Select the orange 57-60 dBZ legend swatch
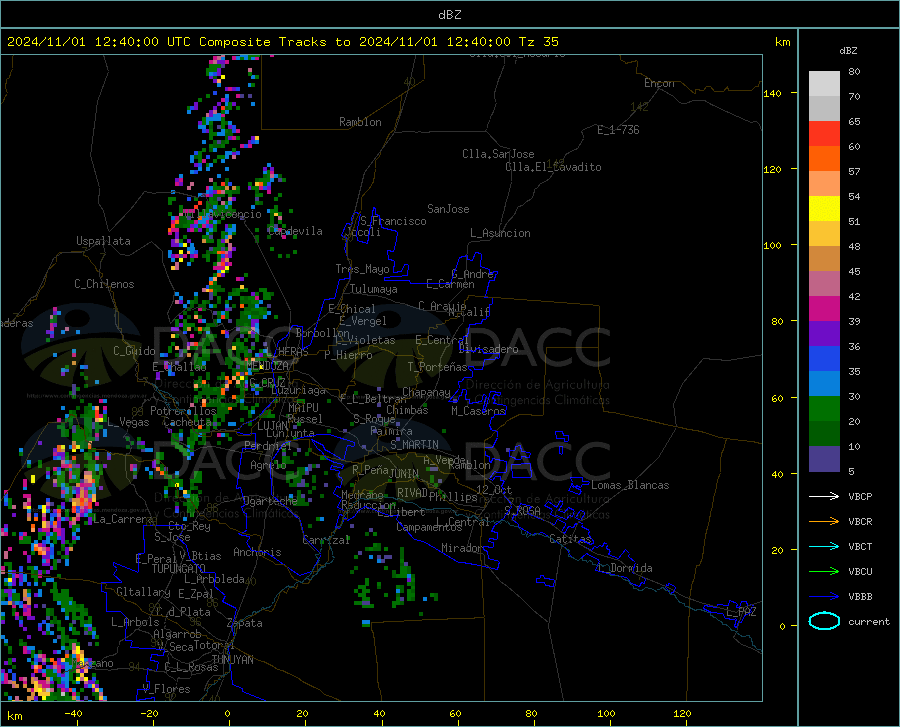 [824, 159]
